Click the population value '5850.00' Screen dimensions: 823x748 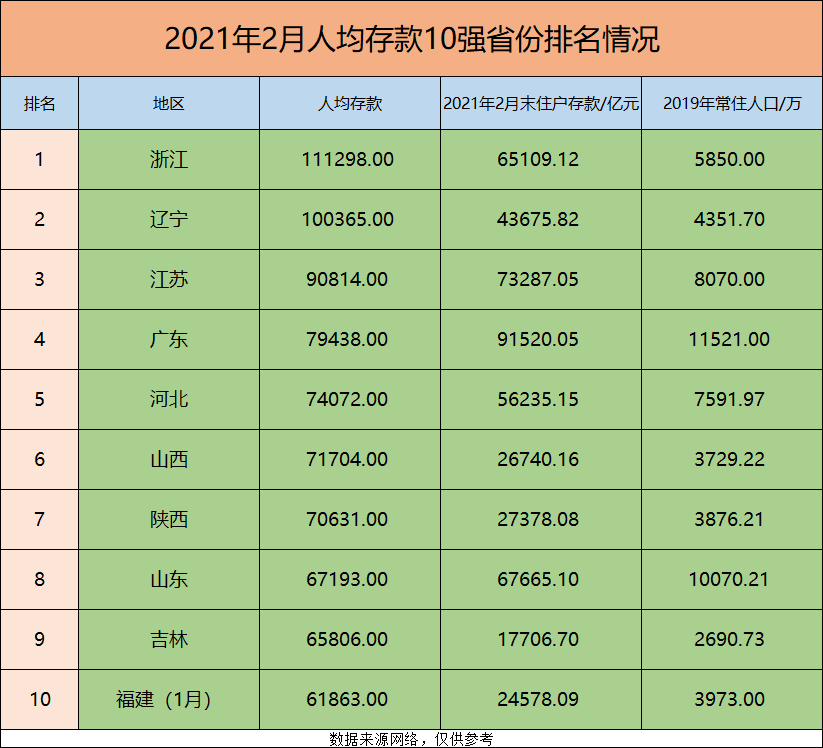[730, 160]
